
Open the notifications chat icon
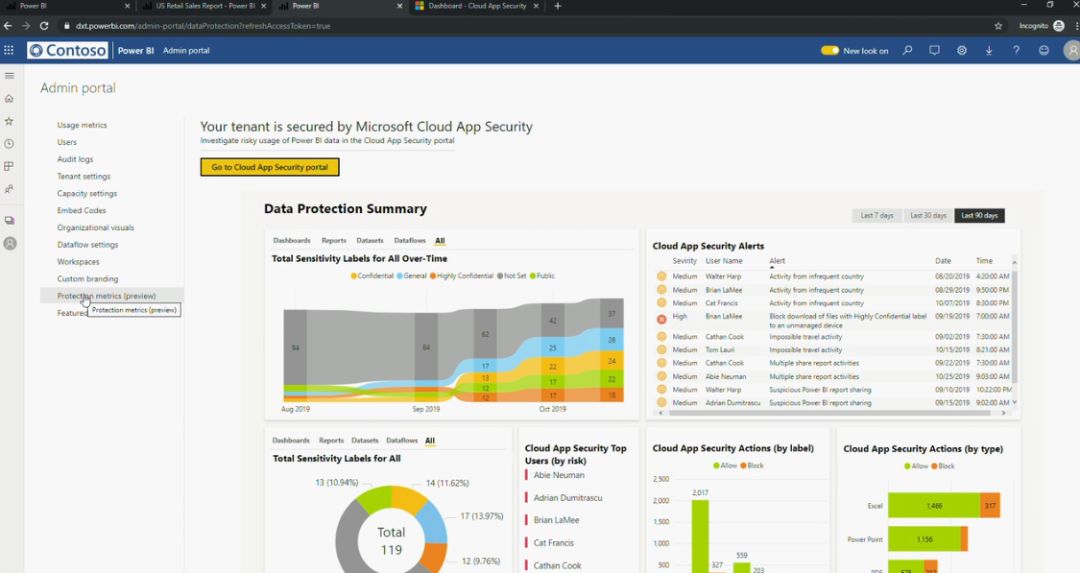tap(934, 50)
